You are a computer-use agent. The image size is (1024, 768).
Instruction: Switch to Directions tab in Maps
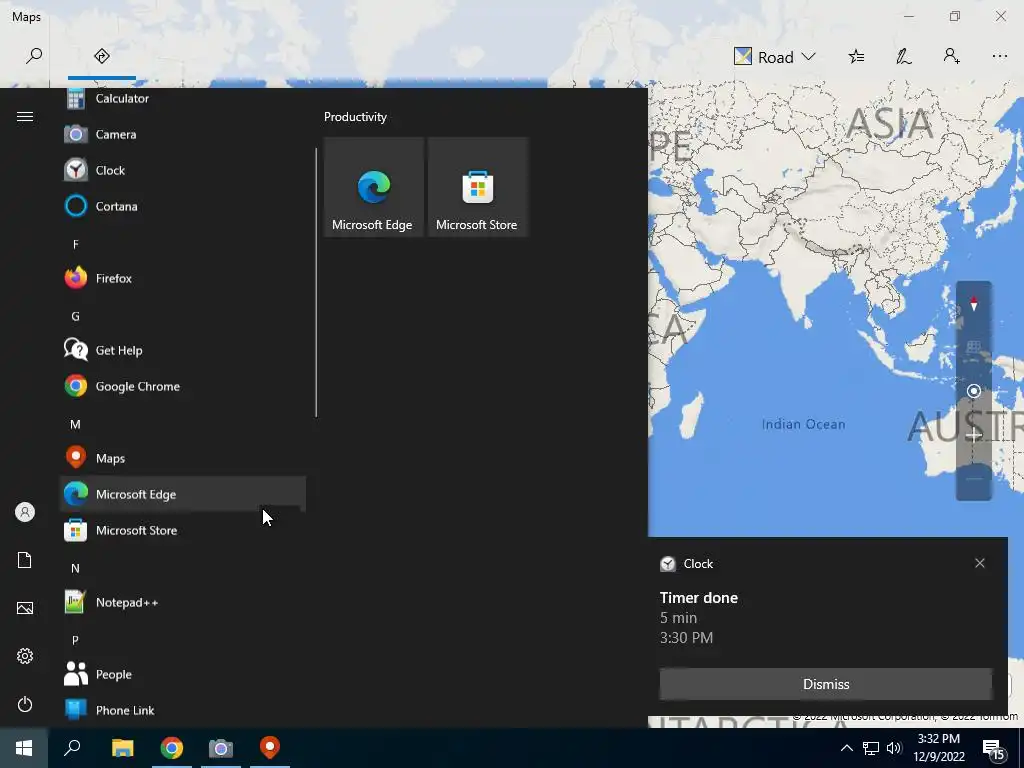coord(102,56)
